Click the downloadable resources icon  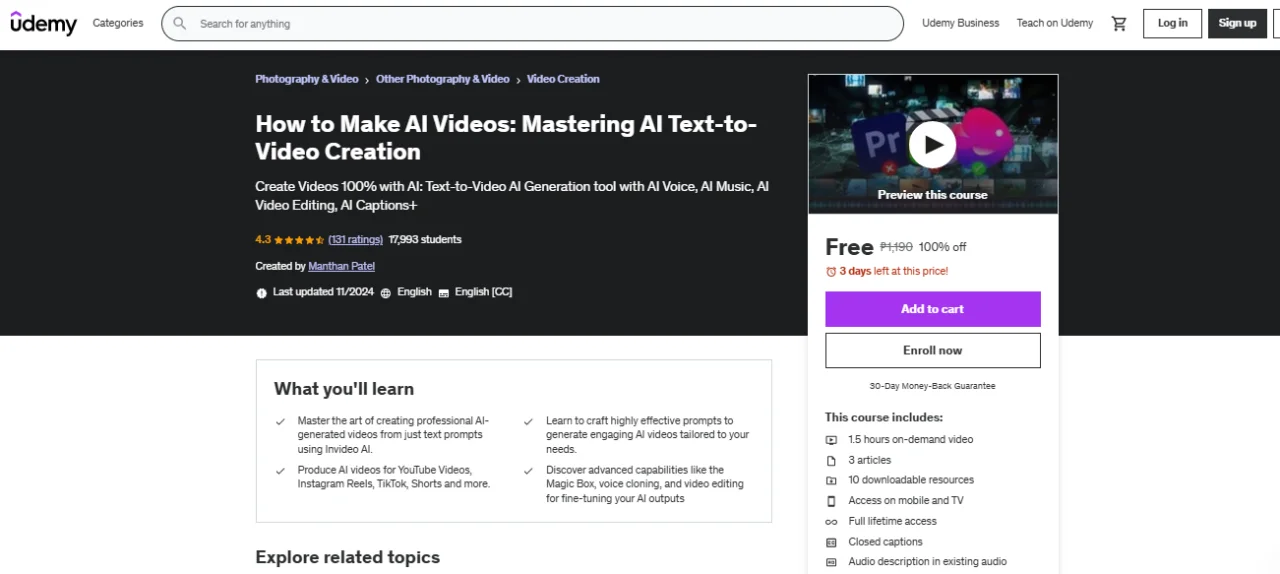click(831, 480)
